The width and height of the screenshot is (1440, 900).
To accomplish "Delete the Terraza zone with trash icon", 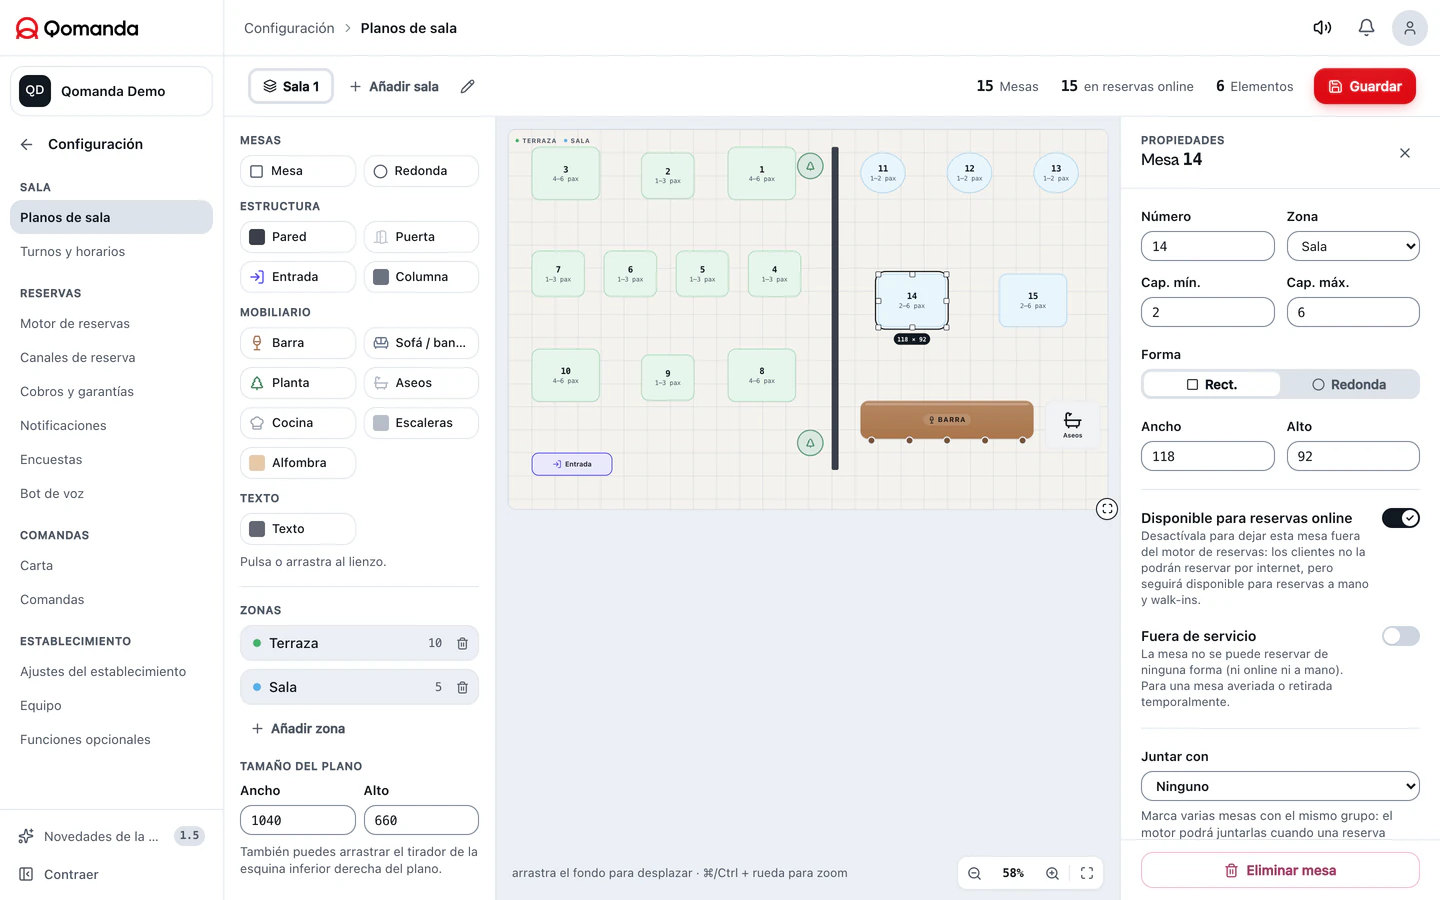I will [462, 643].
